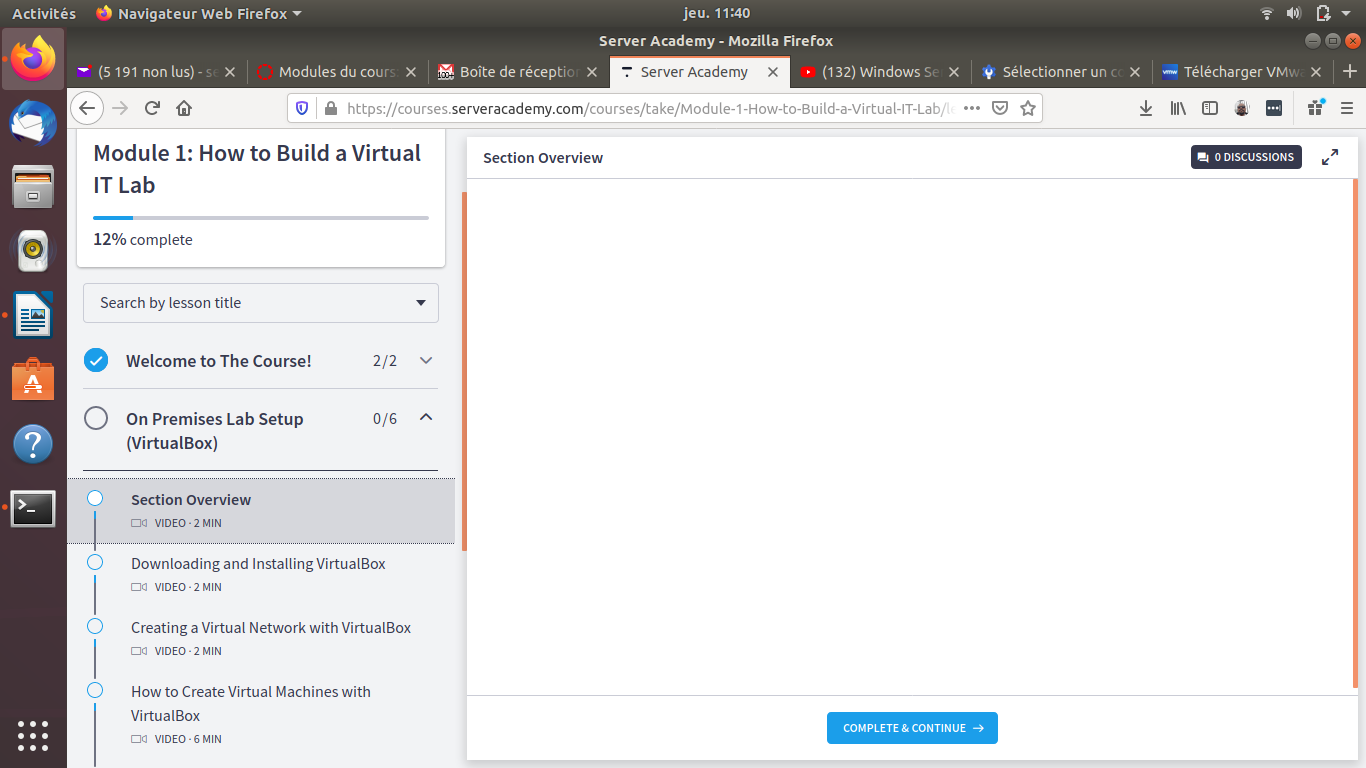
Task: Go to Firefox home page icon
Action: pos(184,108)
